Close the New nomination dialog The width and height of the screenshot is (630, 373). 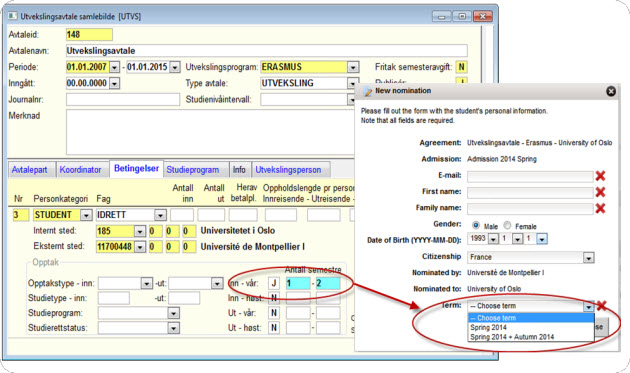pos(611,91)
